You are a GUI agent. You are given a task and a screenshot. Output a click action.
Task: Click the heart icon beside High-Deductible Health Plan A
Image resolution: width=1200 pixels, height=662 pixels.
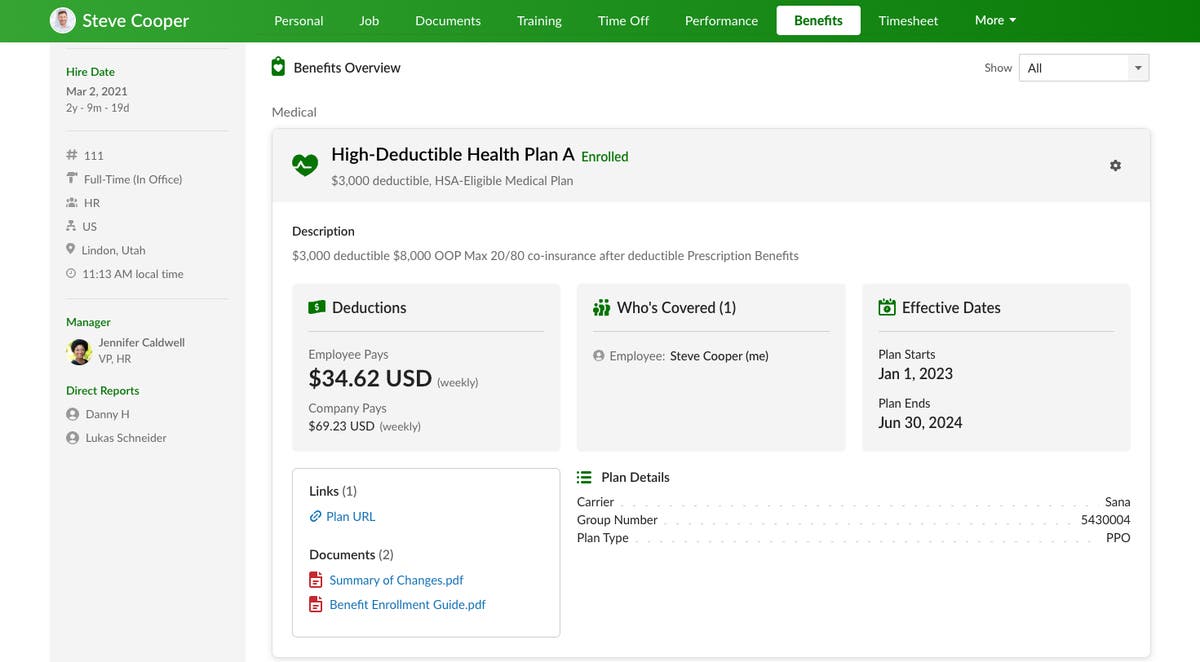tap(304, 164)
